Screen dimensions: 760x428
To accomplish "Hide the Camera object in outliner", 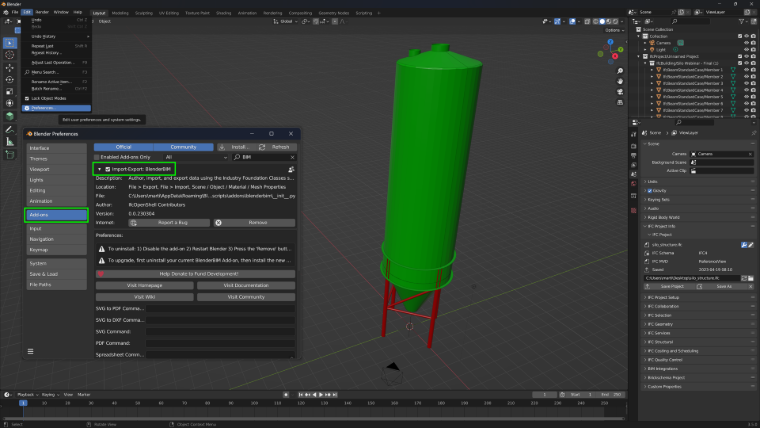I will (746, 43).
